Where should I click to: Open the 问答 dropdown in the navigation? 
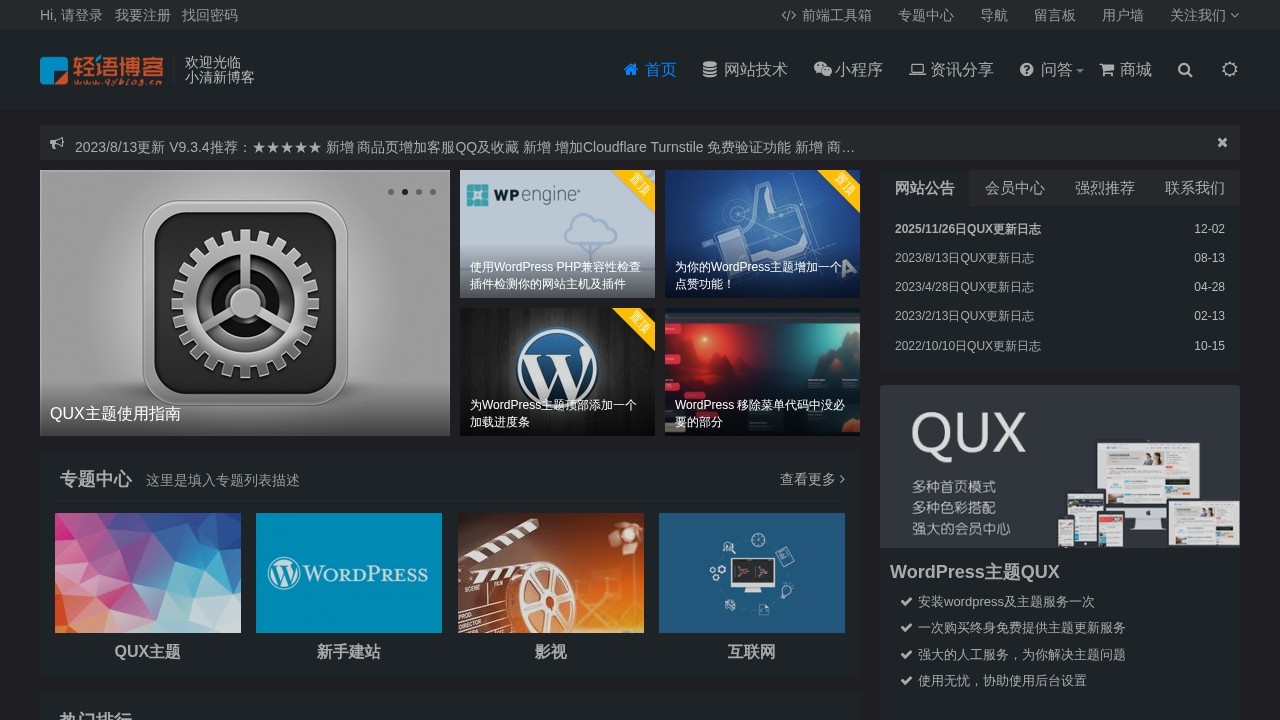click(1050, 69)
